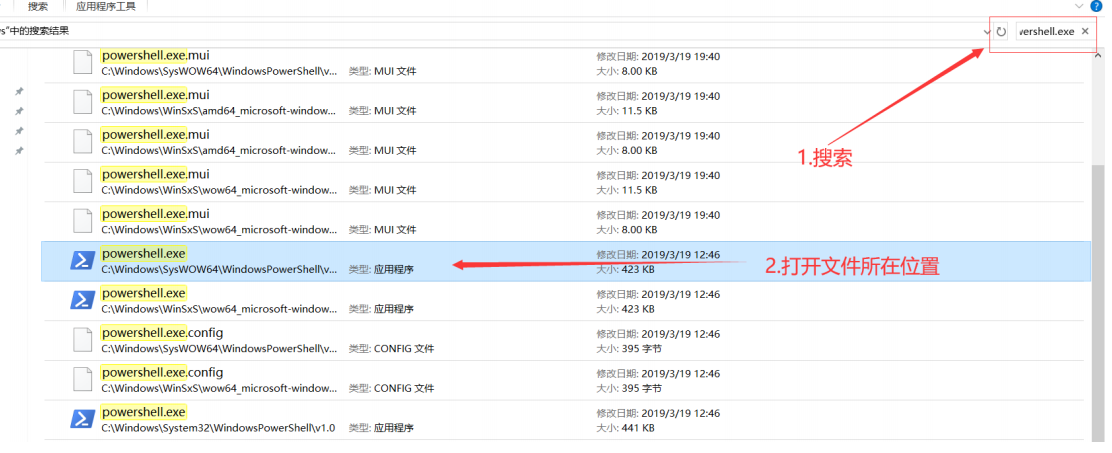Click file icon of wow64 8.00 KB powershell.exe.mui
This screenshot has width=1112, height=453.
pos(83,221)
